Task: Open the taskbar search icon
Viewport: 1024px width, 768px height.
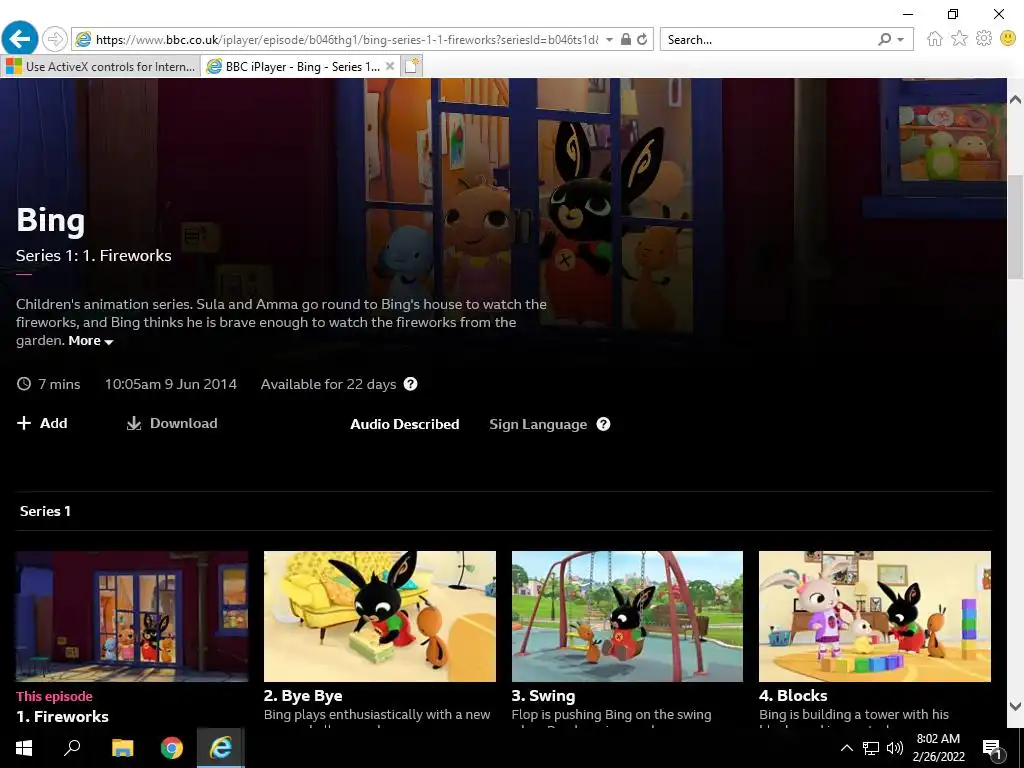Action: tap(72, 748)
